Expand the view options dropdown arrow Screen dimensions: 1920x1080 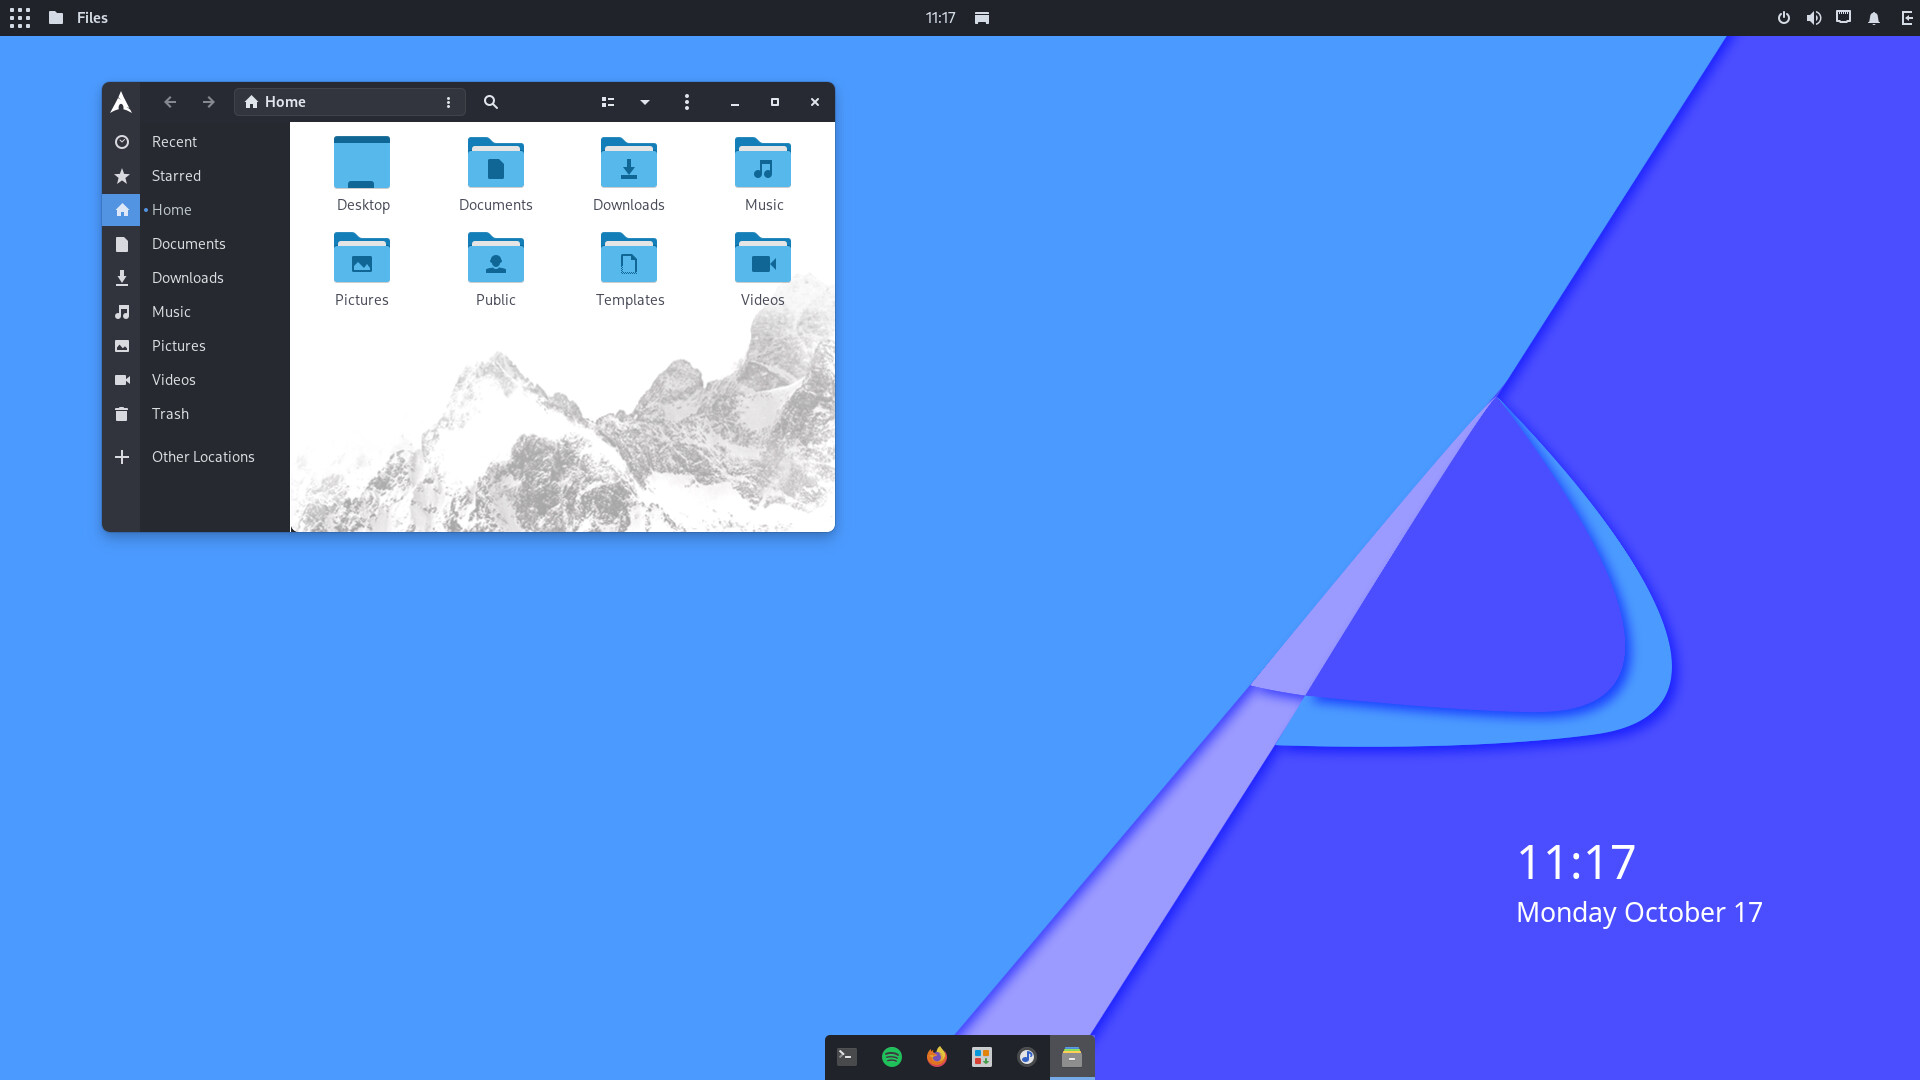(645, 102)
